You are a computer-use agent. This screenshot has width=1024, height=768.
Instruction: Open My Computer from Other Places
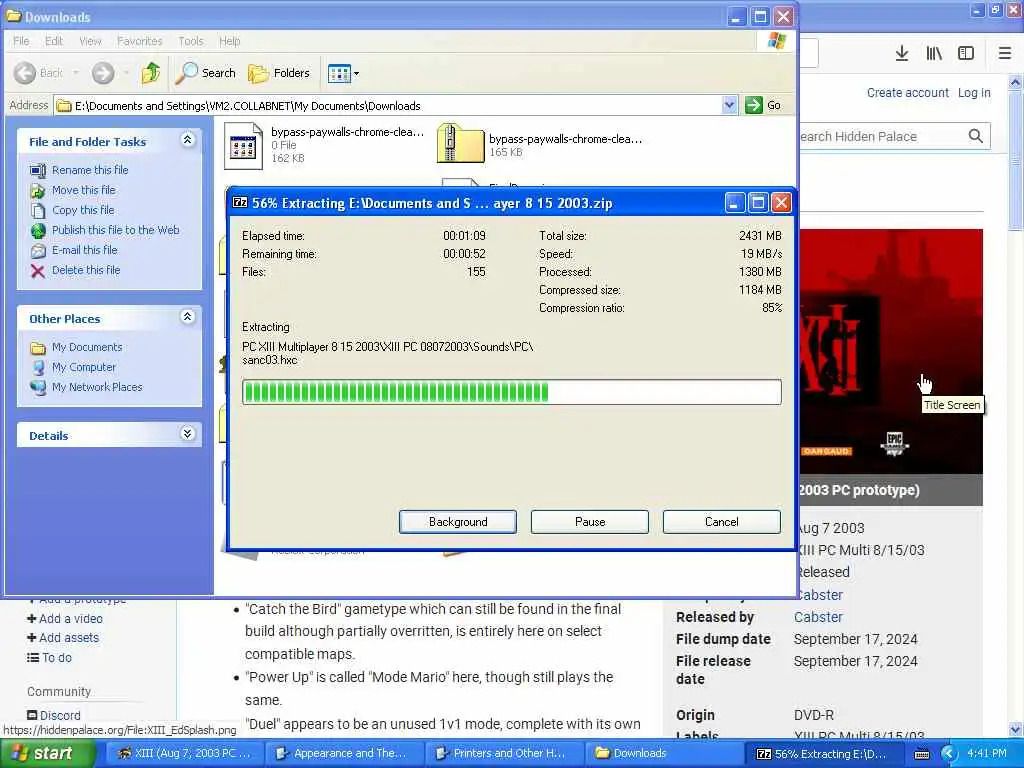click(x=84, y=368)
